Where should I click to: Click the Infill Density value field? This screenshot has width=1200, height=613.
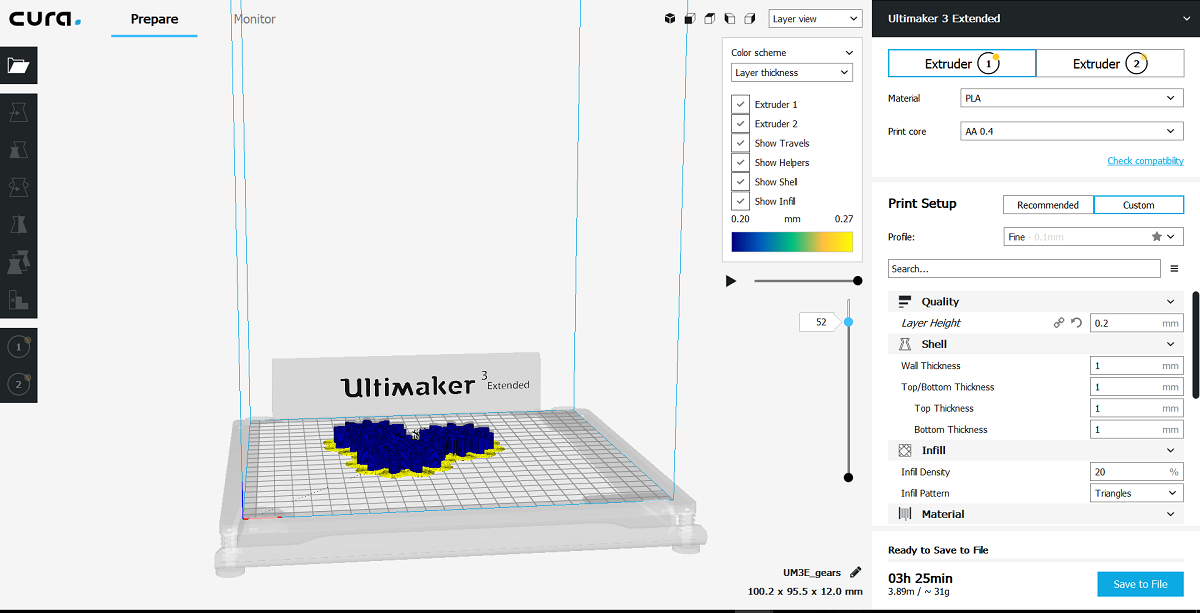(1137, 472)
